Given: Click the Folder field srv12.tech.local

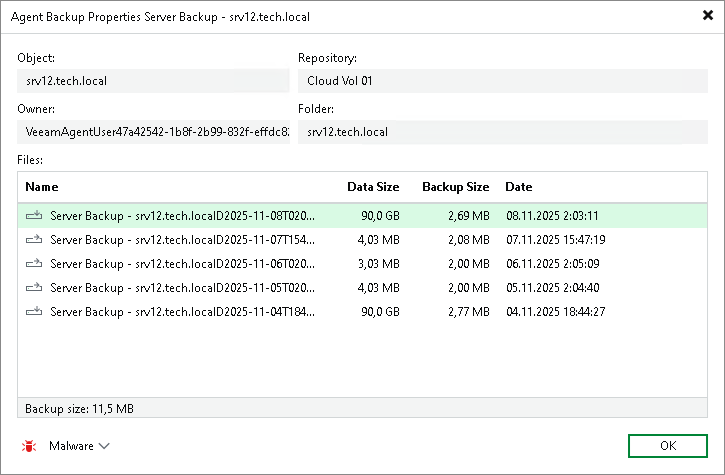Looking at the screenshot, I should (502, 131).
